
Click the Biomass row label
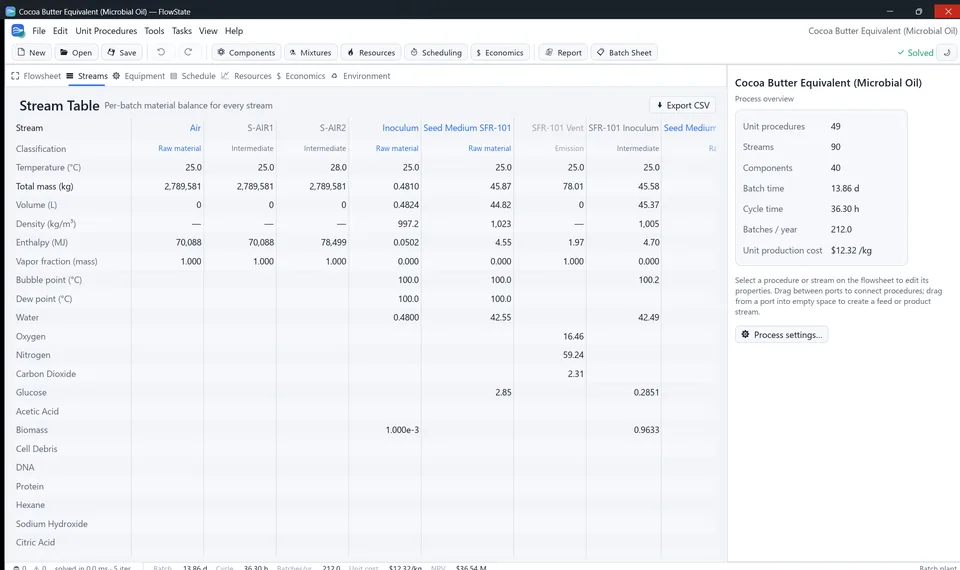tap(32, 430)
